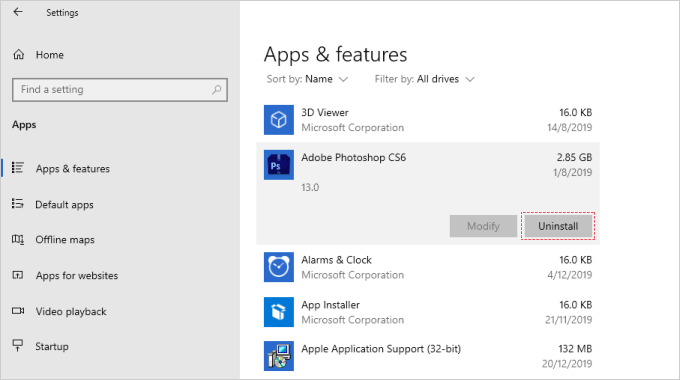Select the Default apps icon

pyautogui.click(x=18, y=203)
